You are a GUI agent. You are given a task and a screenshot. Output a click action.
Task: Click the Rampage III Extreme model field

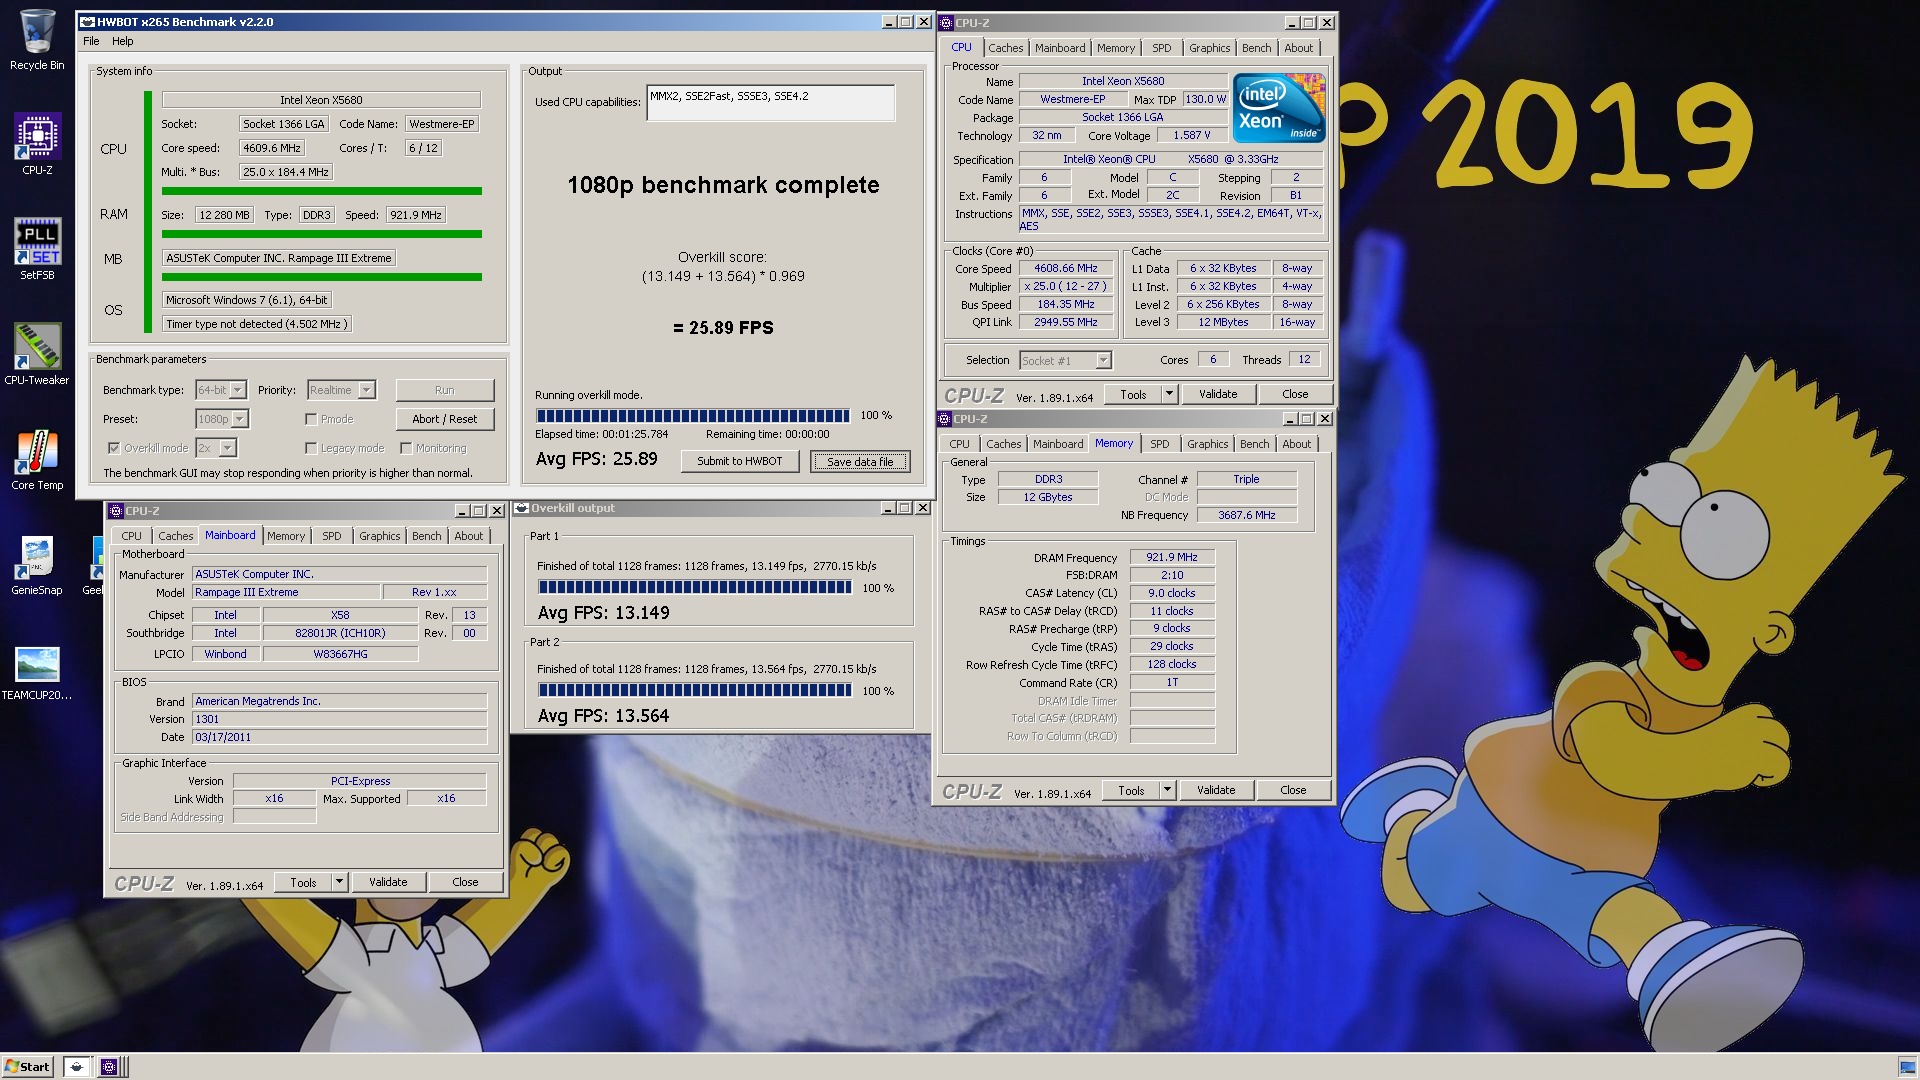tap(285, 592)
